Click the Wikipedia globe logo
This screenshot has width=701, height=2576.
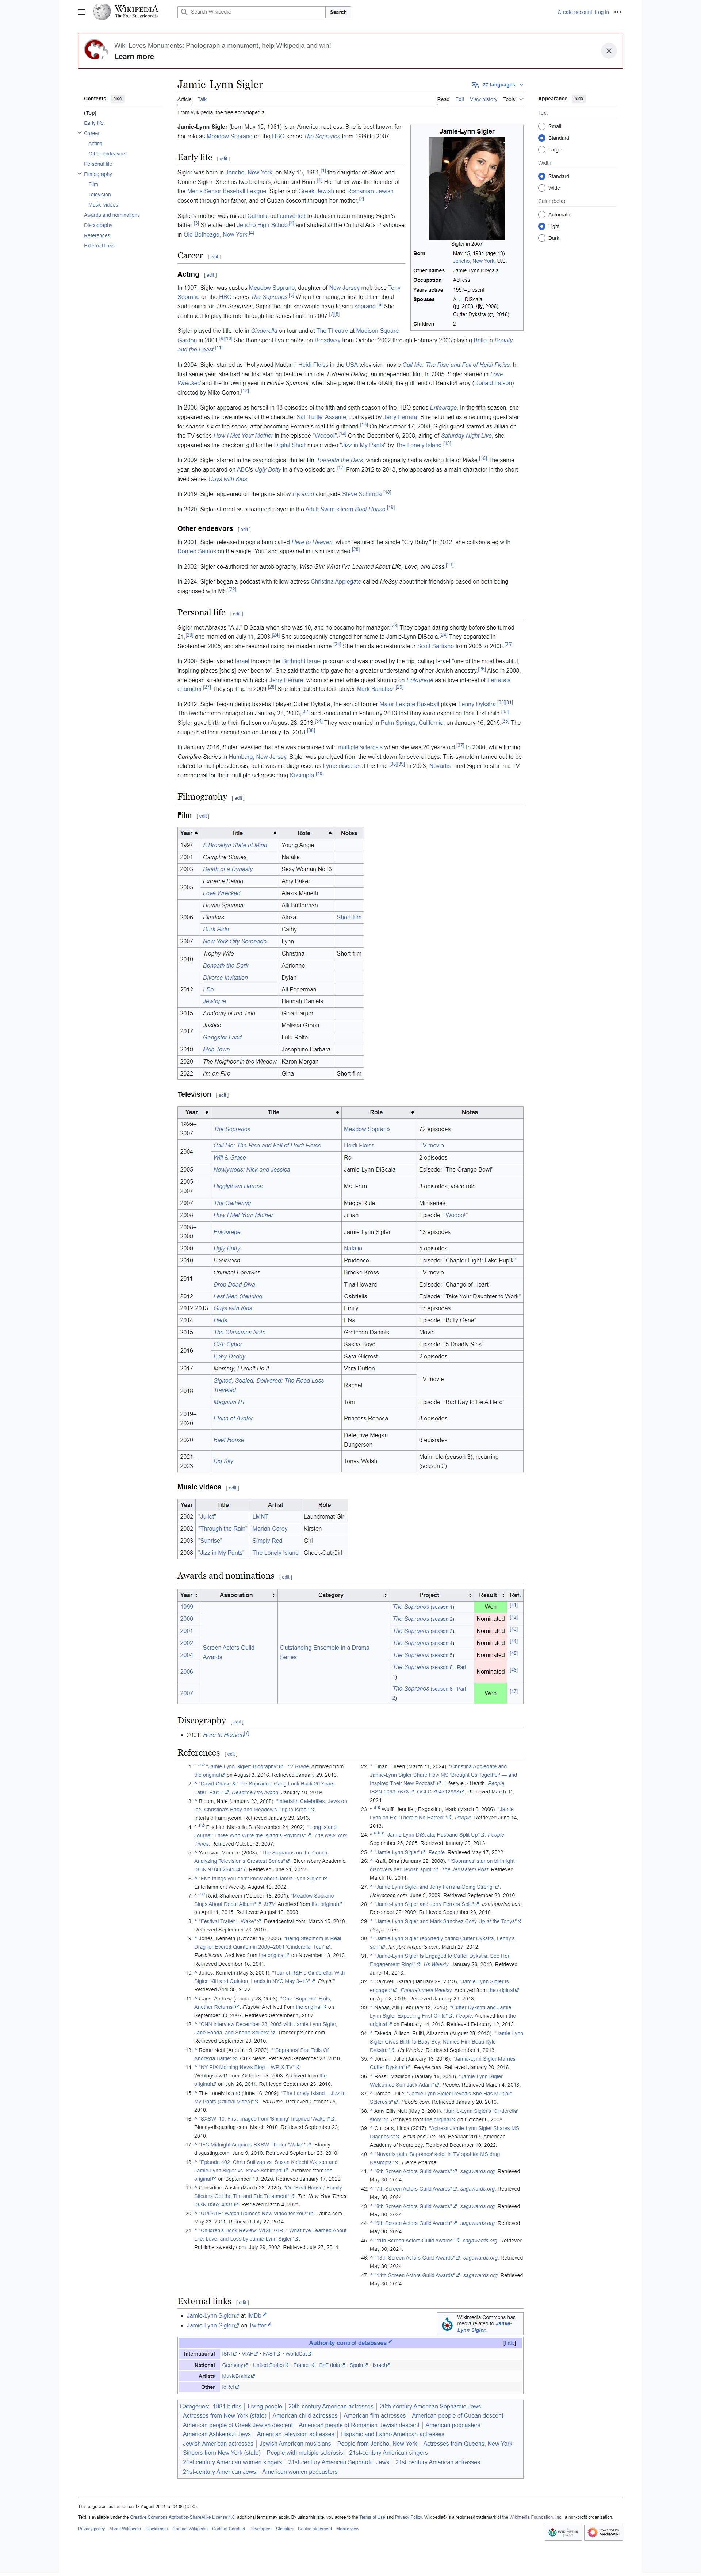pyautogui.click(x=102, y=12)
